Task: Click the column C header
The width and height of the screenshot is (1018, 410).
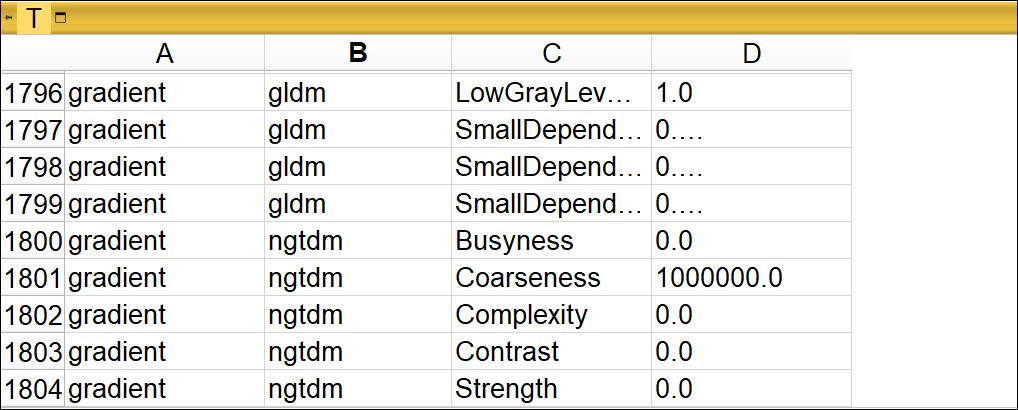Action: 551,55
